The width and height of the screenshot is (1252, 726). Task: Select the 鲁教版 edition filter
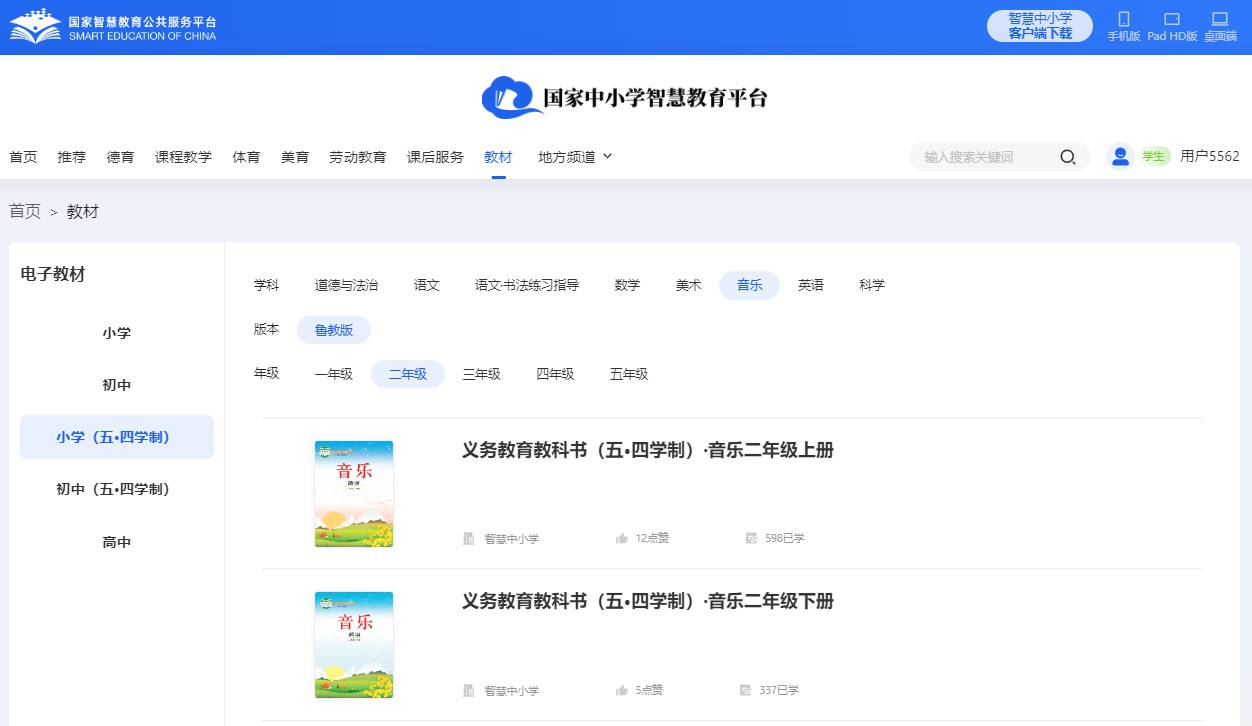tap(334, 330)
